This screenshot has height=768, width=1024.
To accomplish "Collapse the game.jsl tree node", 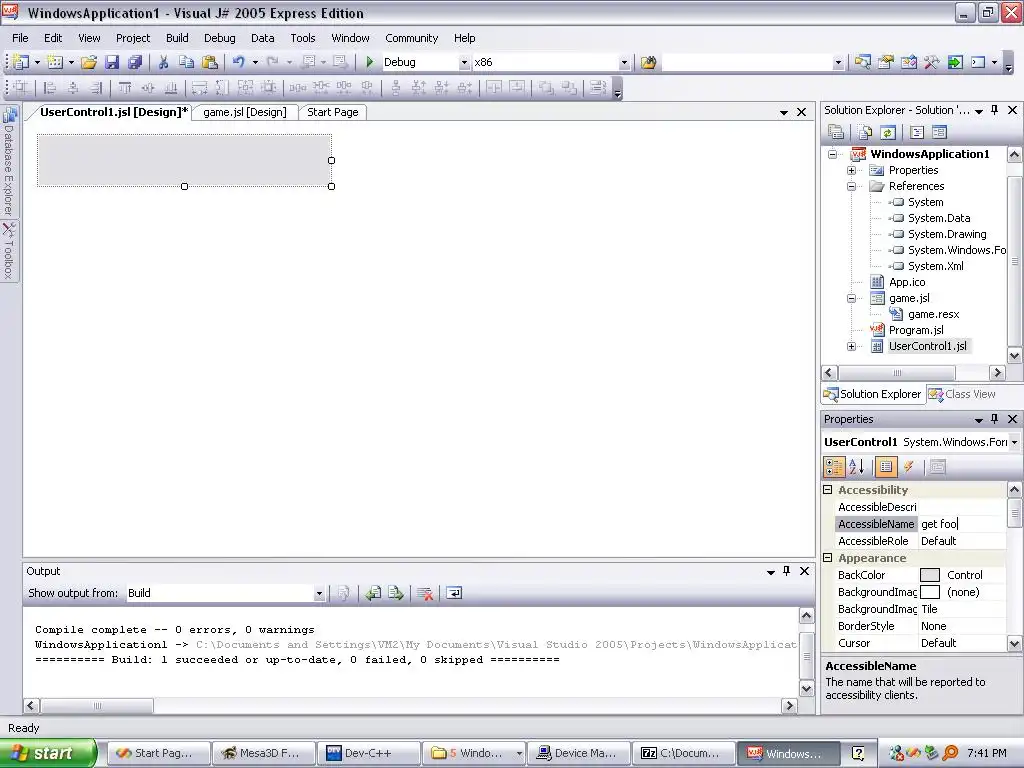I will pos(852,298).
